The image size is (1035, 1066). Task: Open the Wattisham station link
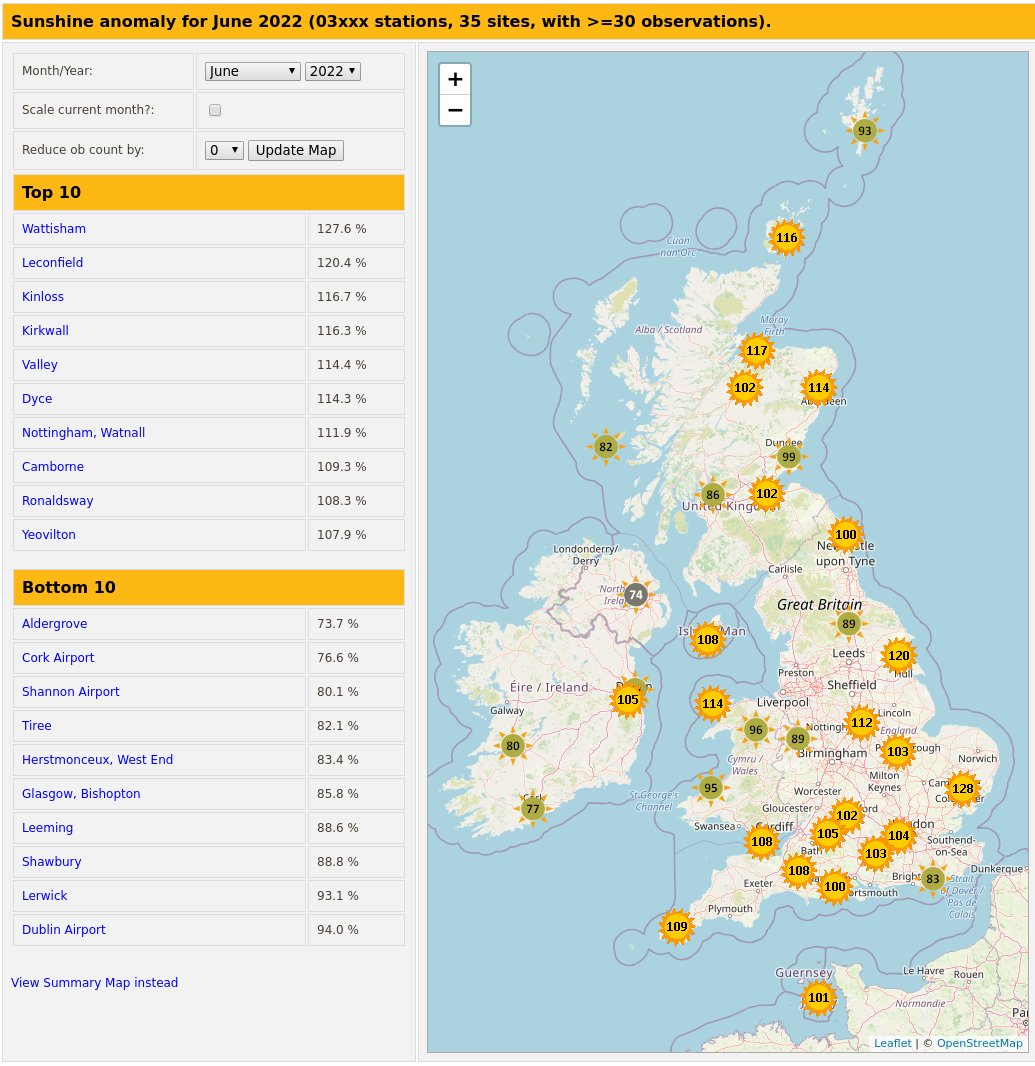tap(54, 228)
